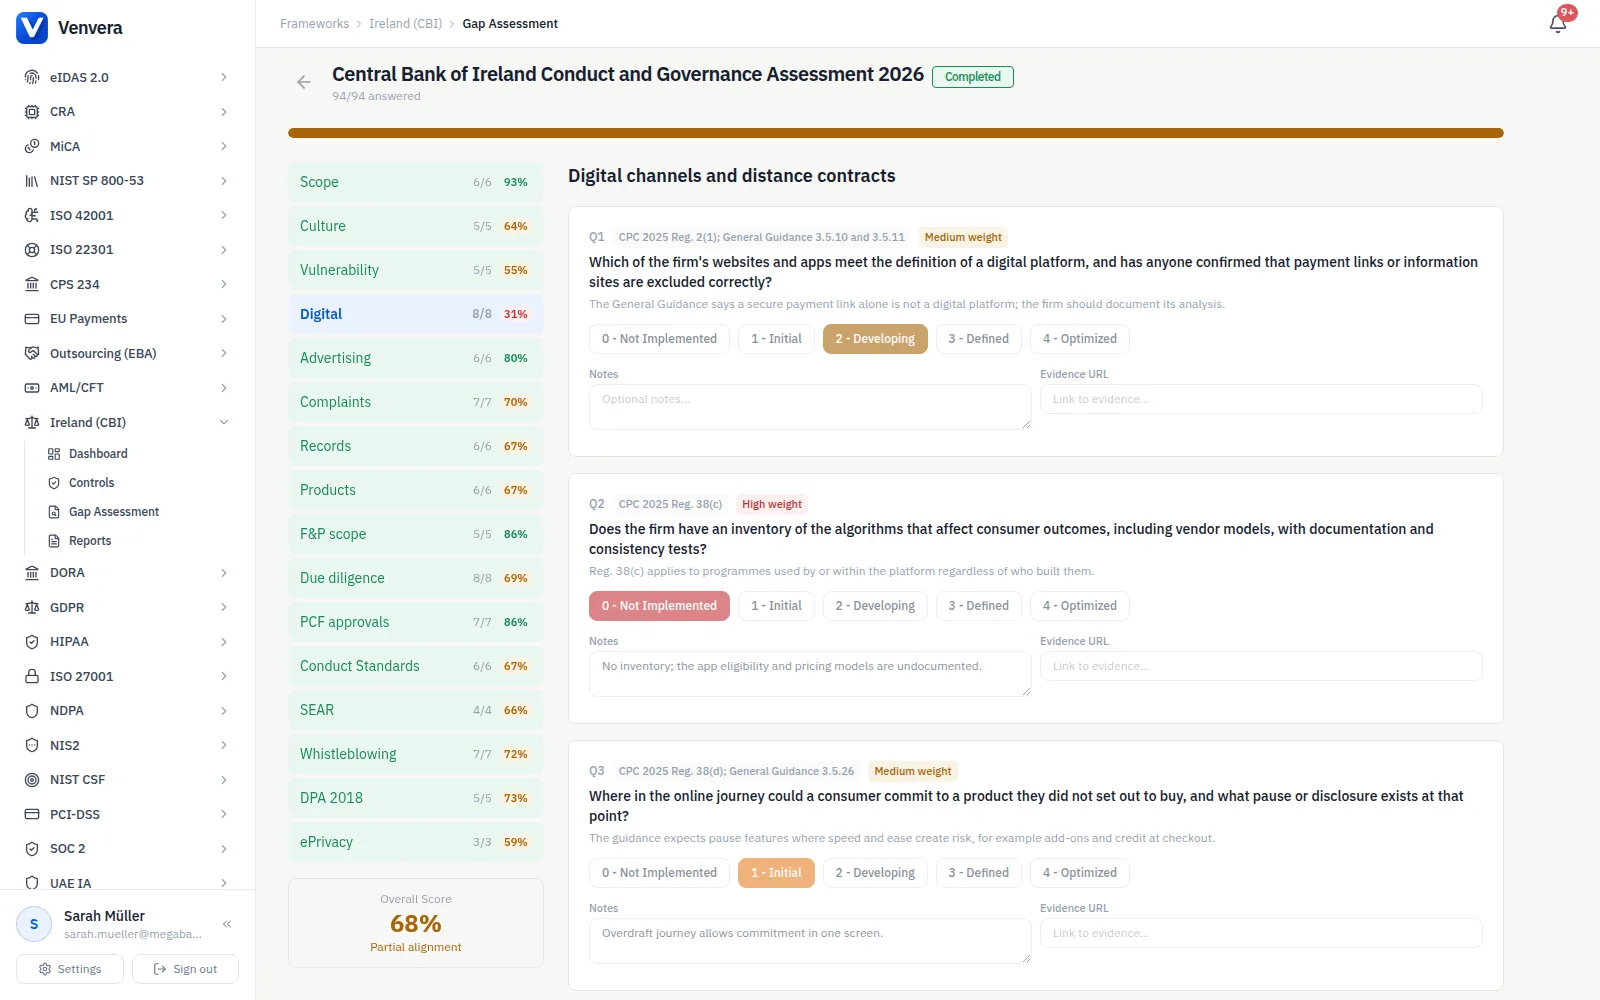This screenshot has width=1600, height=1000.
Task: Click the Outsourcing (EBA) handshake icon
Action: click(32, 353)
